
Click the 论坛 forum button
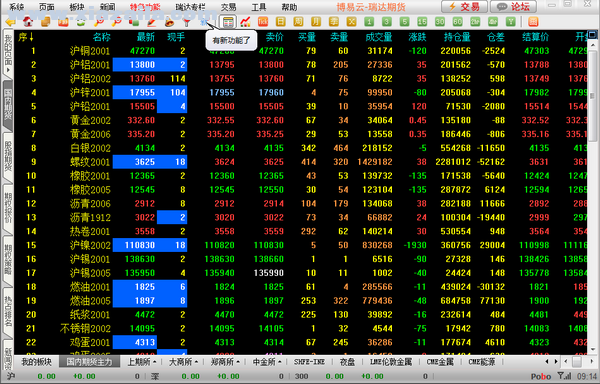[x=513, y=7]
